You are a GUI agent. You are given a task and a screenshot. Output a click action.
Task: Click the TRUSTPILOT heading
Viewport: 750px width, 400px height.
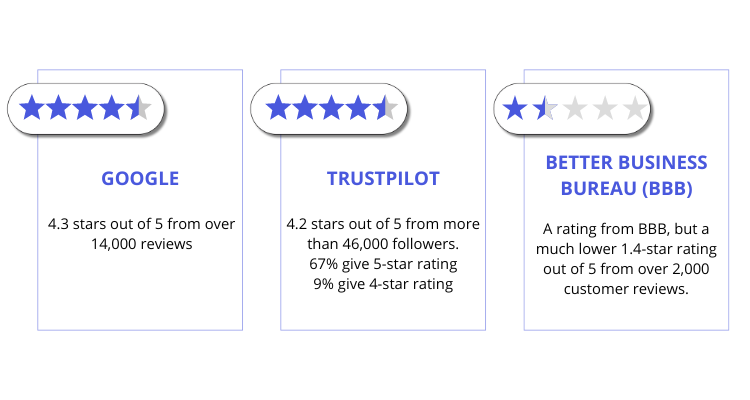point(383,178)
